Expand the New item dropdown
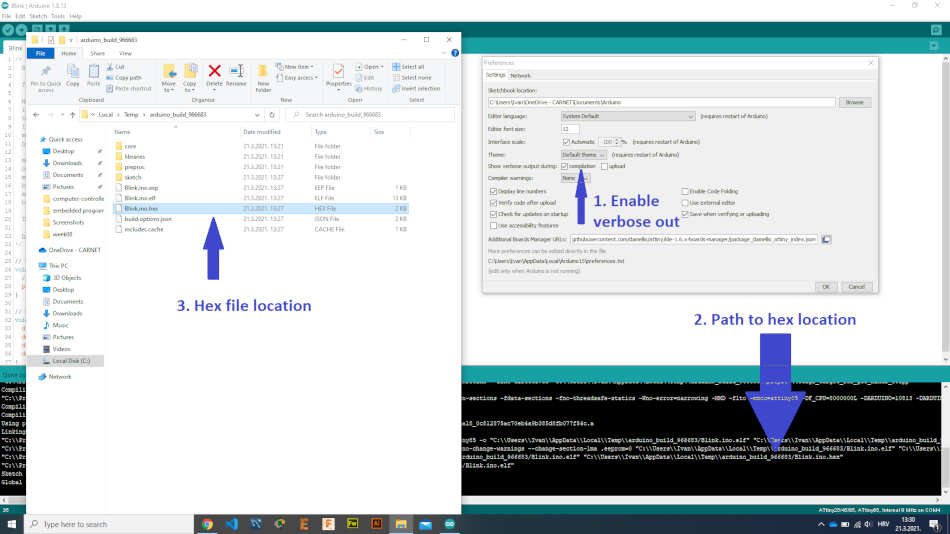This screenshot has width=950, height=534. point(295,67)
